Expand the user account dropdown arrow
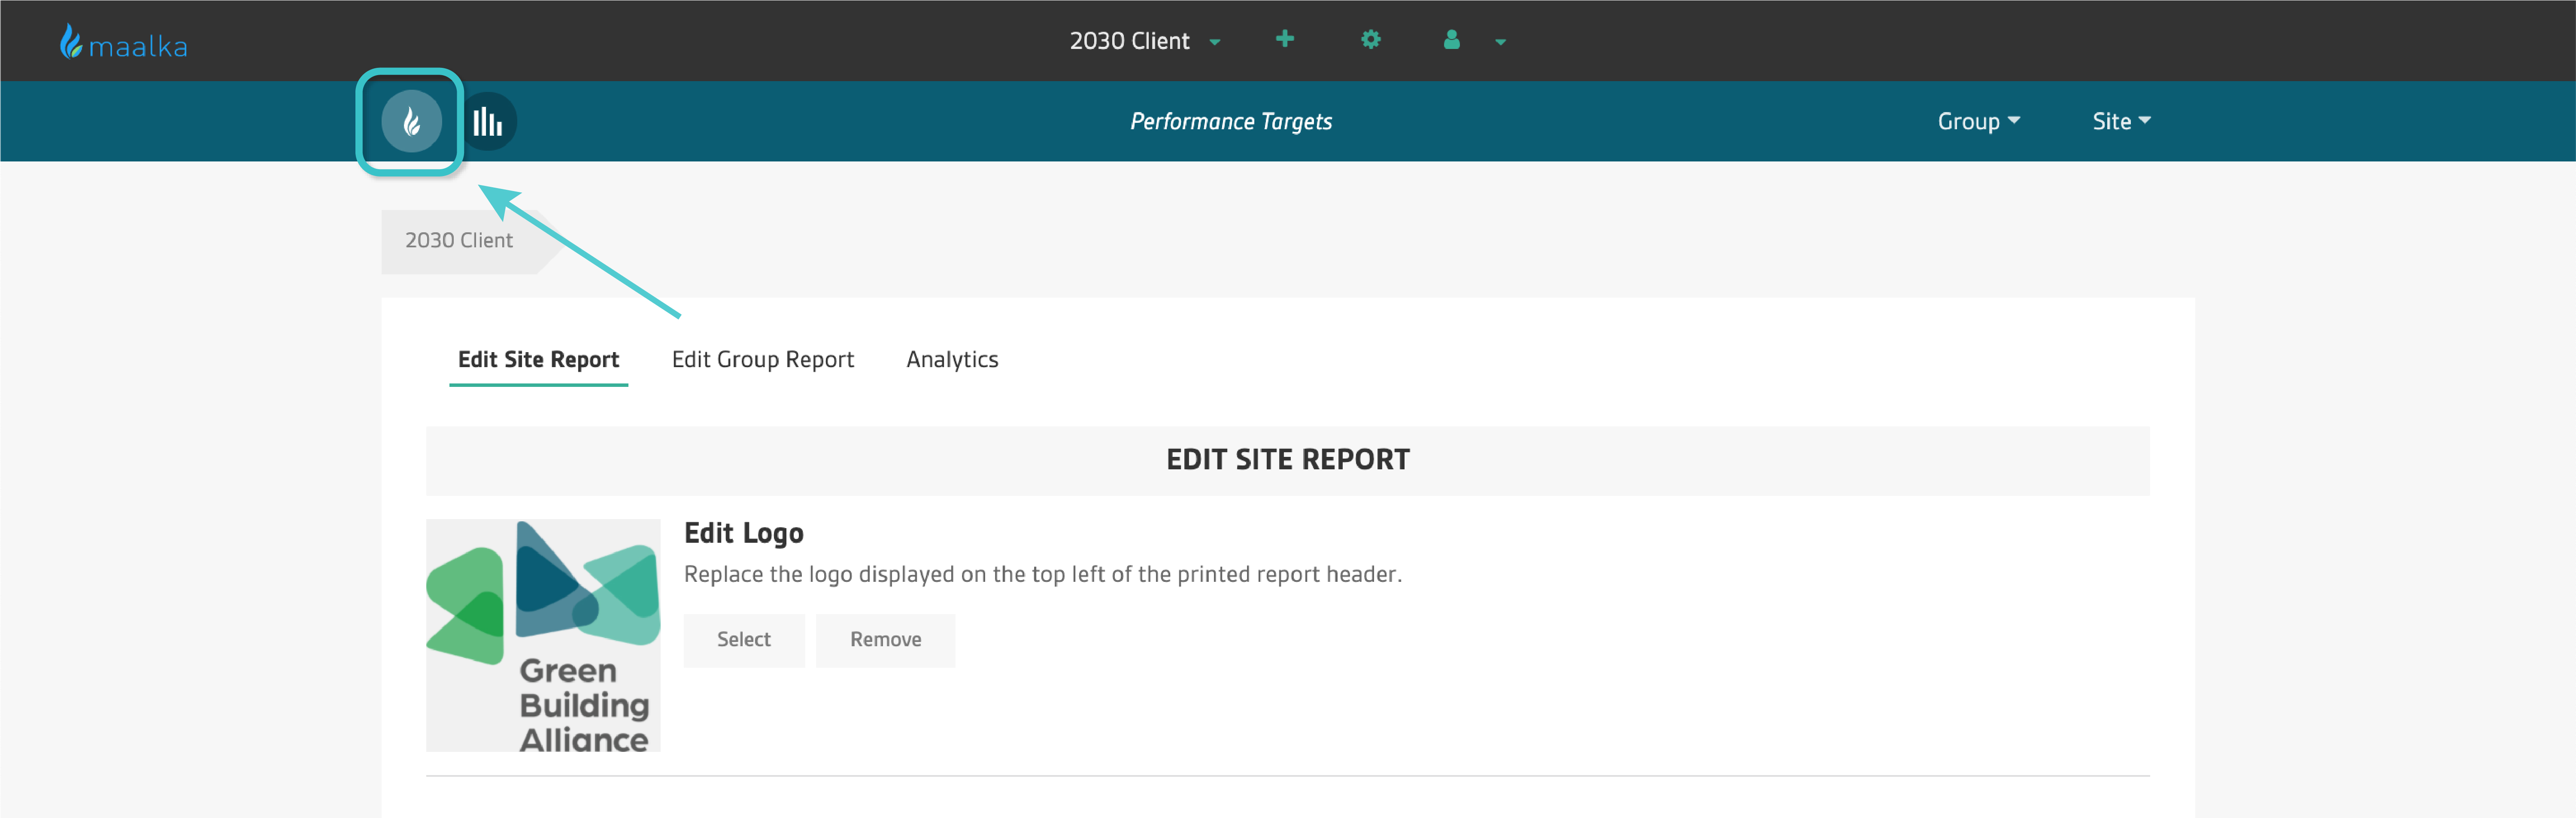Image resolution: width=2576 pixels, height=818 pixels. point(1500,42)
